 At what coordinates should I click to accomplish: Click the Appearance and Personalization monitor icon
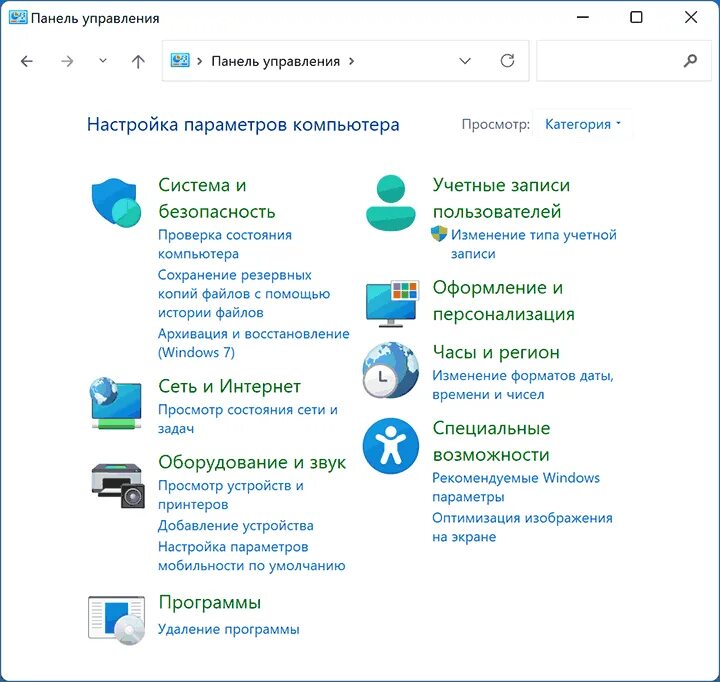(393, 303)
